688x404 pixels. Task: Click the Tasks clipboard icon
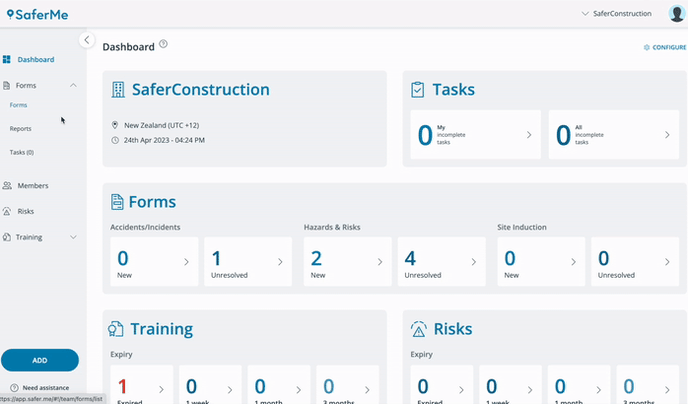(x=418, y=89)
